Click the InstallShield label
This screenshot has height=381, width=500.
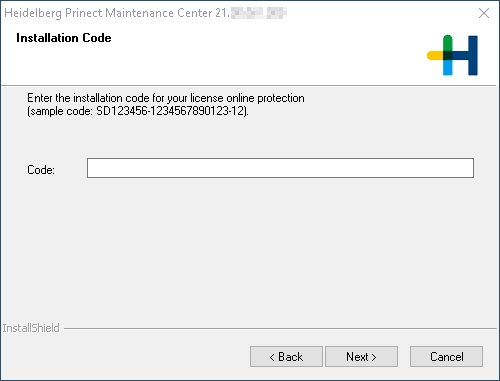click(x=31, y=328)
